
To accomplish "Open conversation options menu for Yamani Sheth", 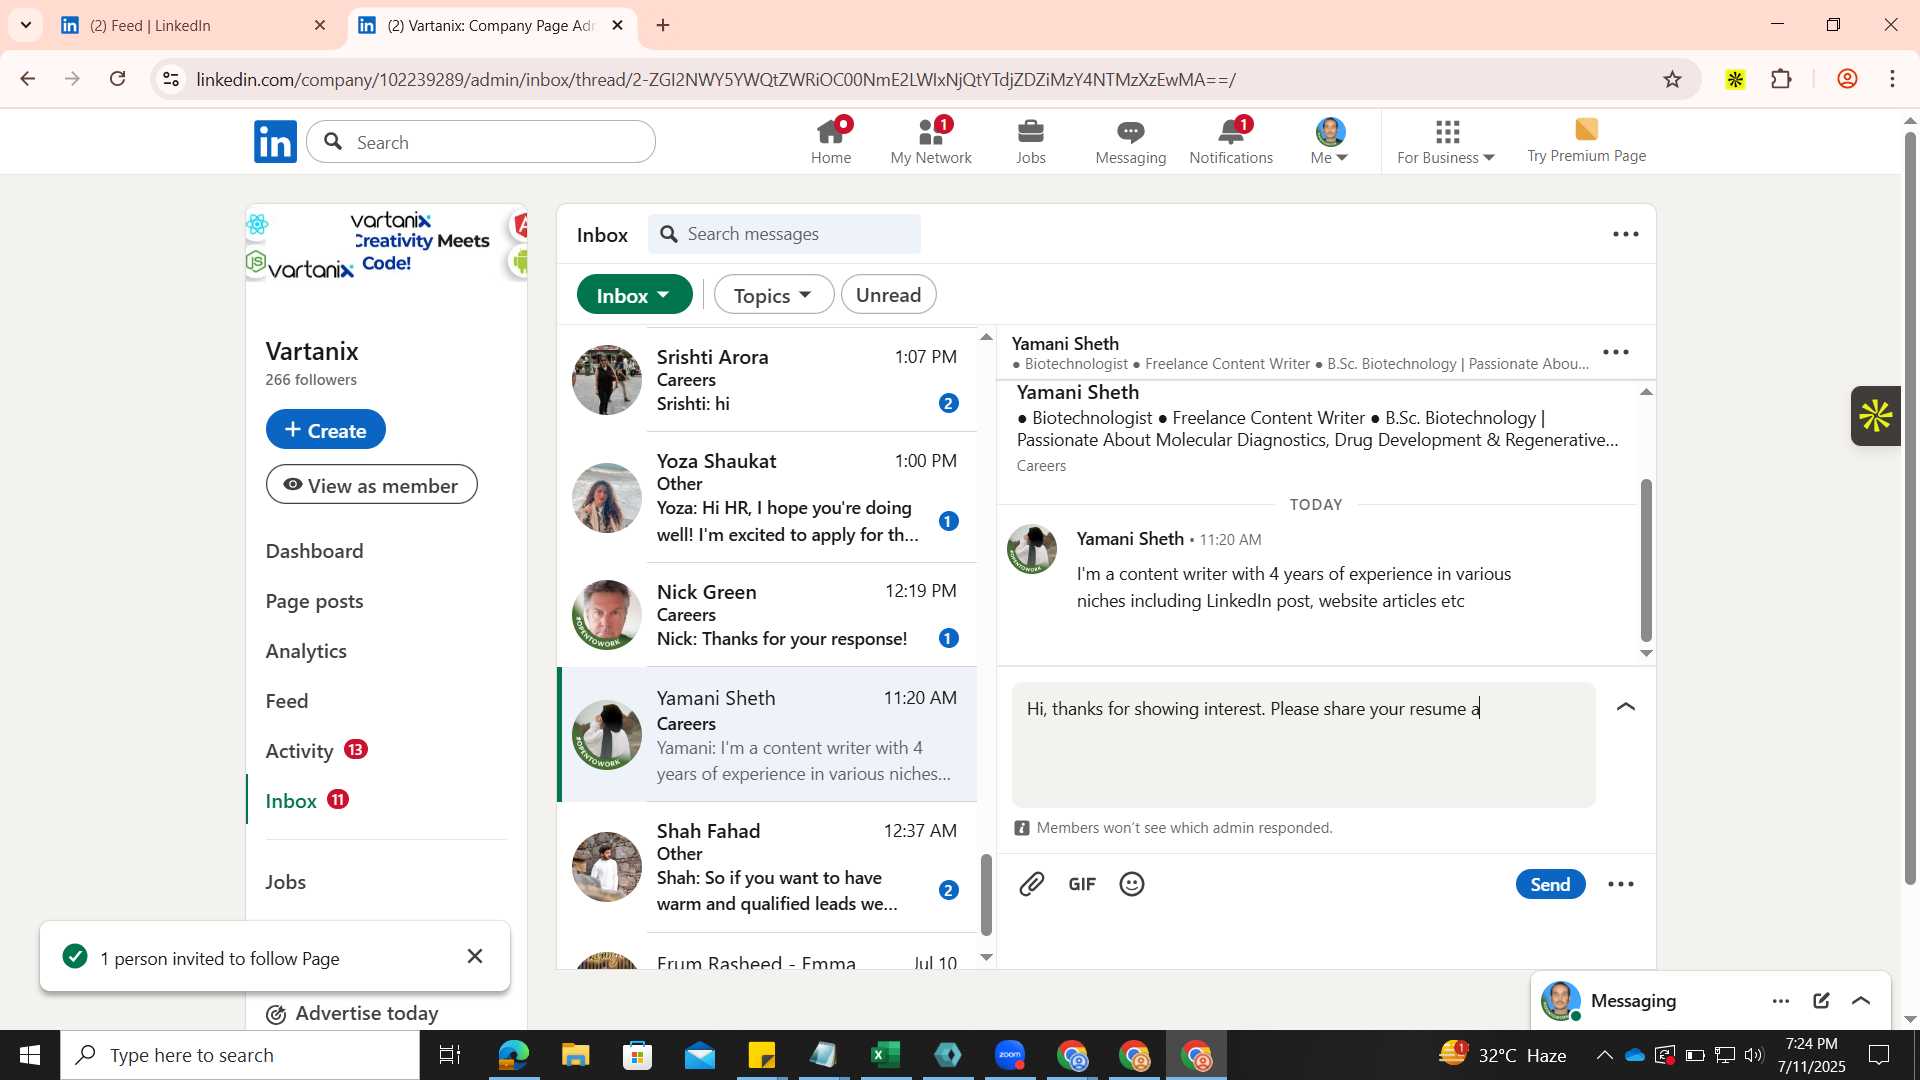I will [1616, 352].
